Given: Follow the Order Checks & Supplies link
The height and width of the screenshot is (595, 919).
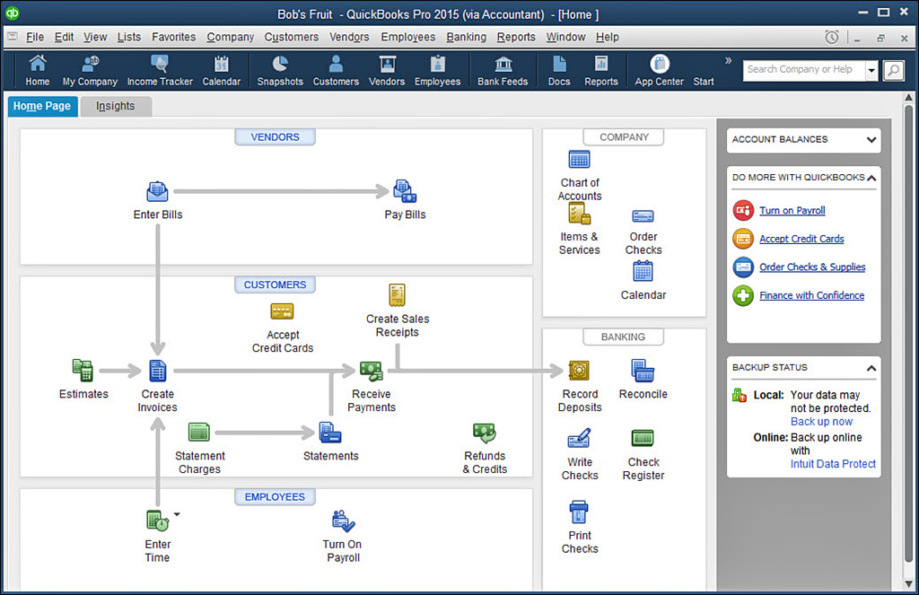Looking at the screenshot, I should point(812,267).
